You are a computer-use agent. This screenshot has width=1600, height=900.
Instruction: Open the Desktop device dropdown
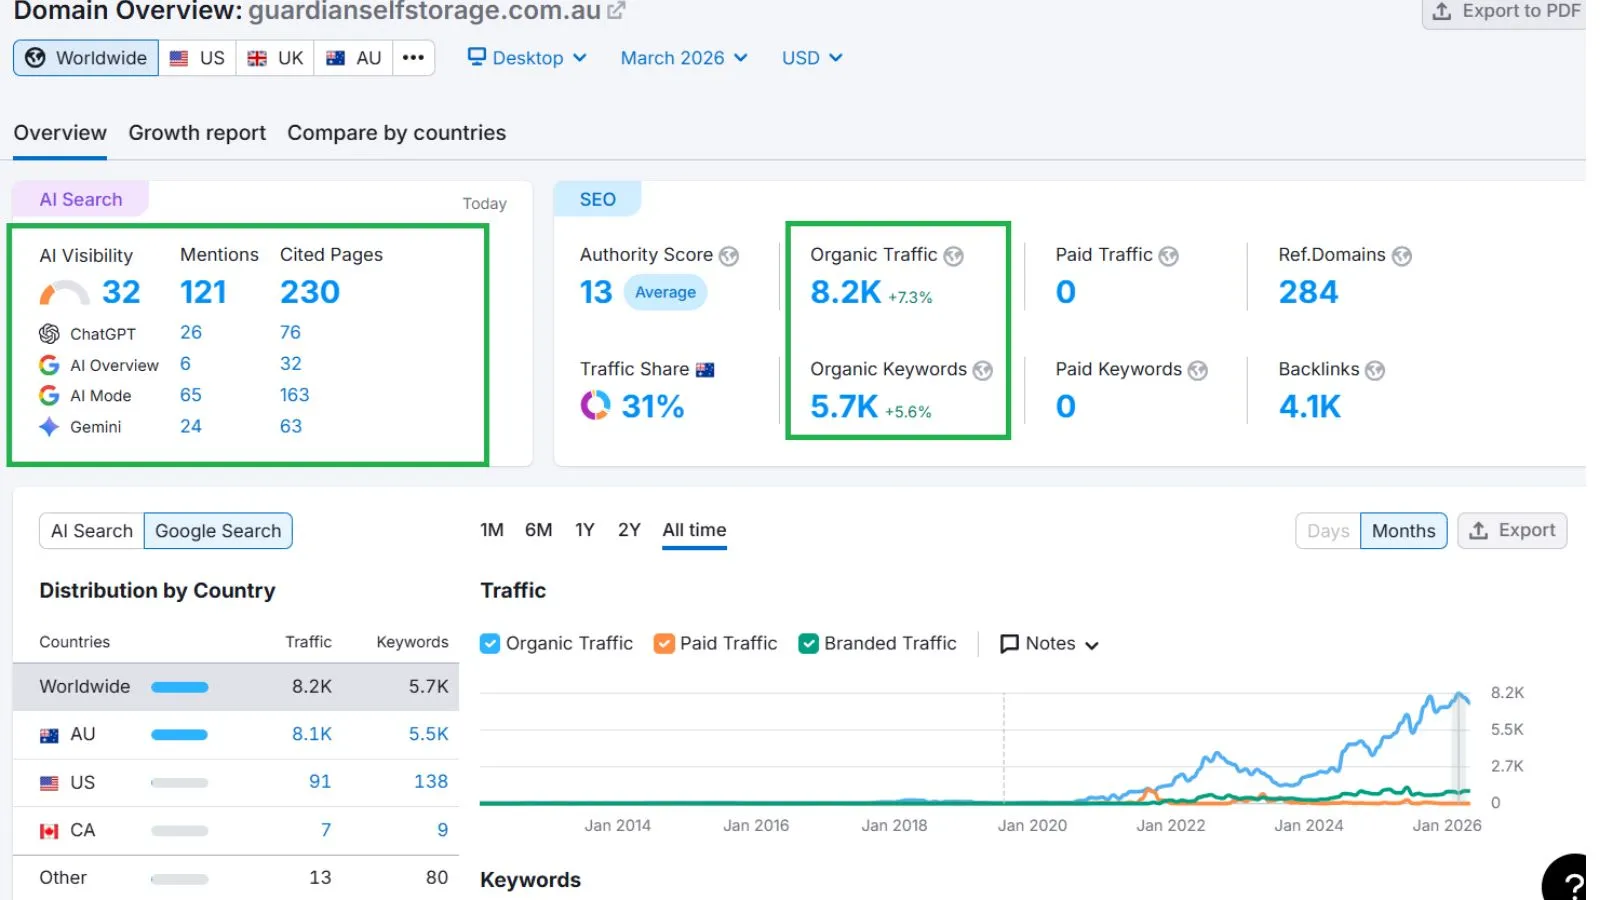pos(527,58)
